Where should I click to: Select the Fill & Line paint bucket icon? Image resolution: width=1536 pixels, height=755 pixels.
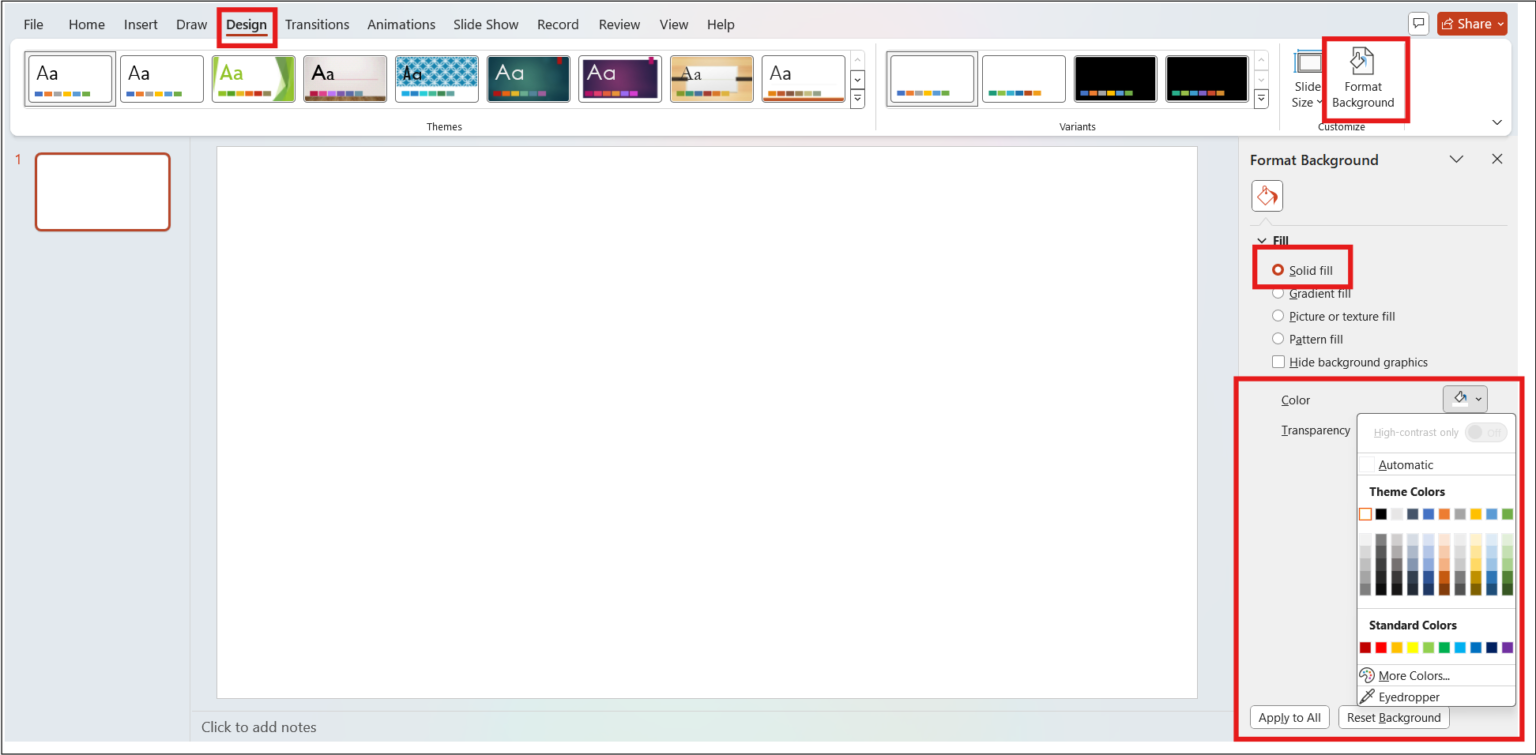tap(1267, 196)
